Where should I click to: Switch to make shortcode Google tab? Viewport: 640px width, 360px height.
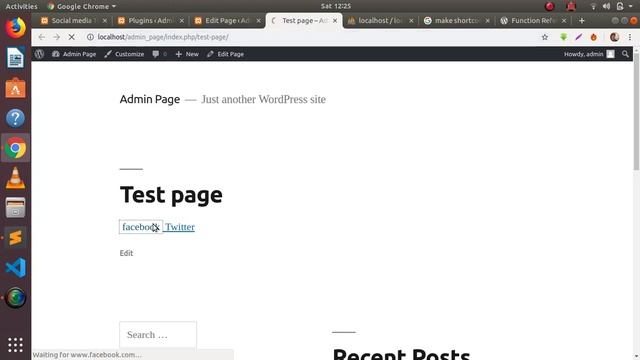coord(456,20)
